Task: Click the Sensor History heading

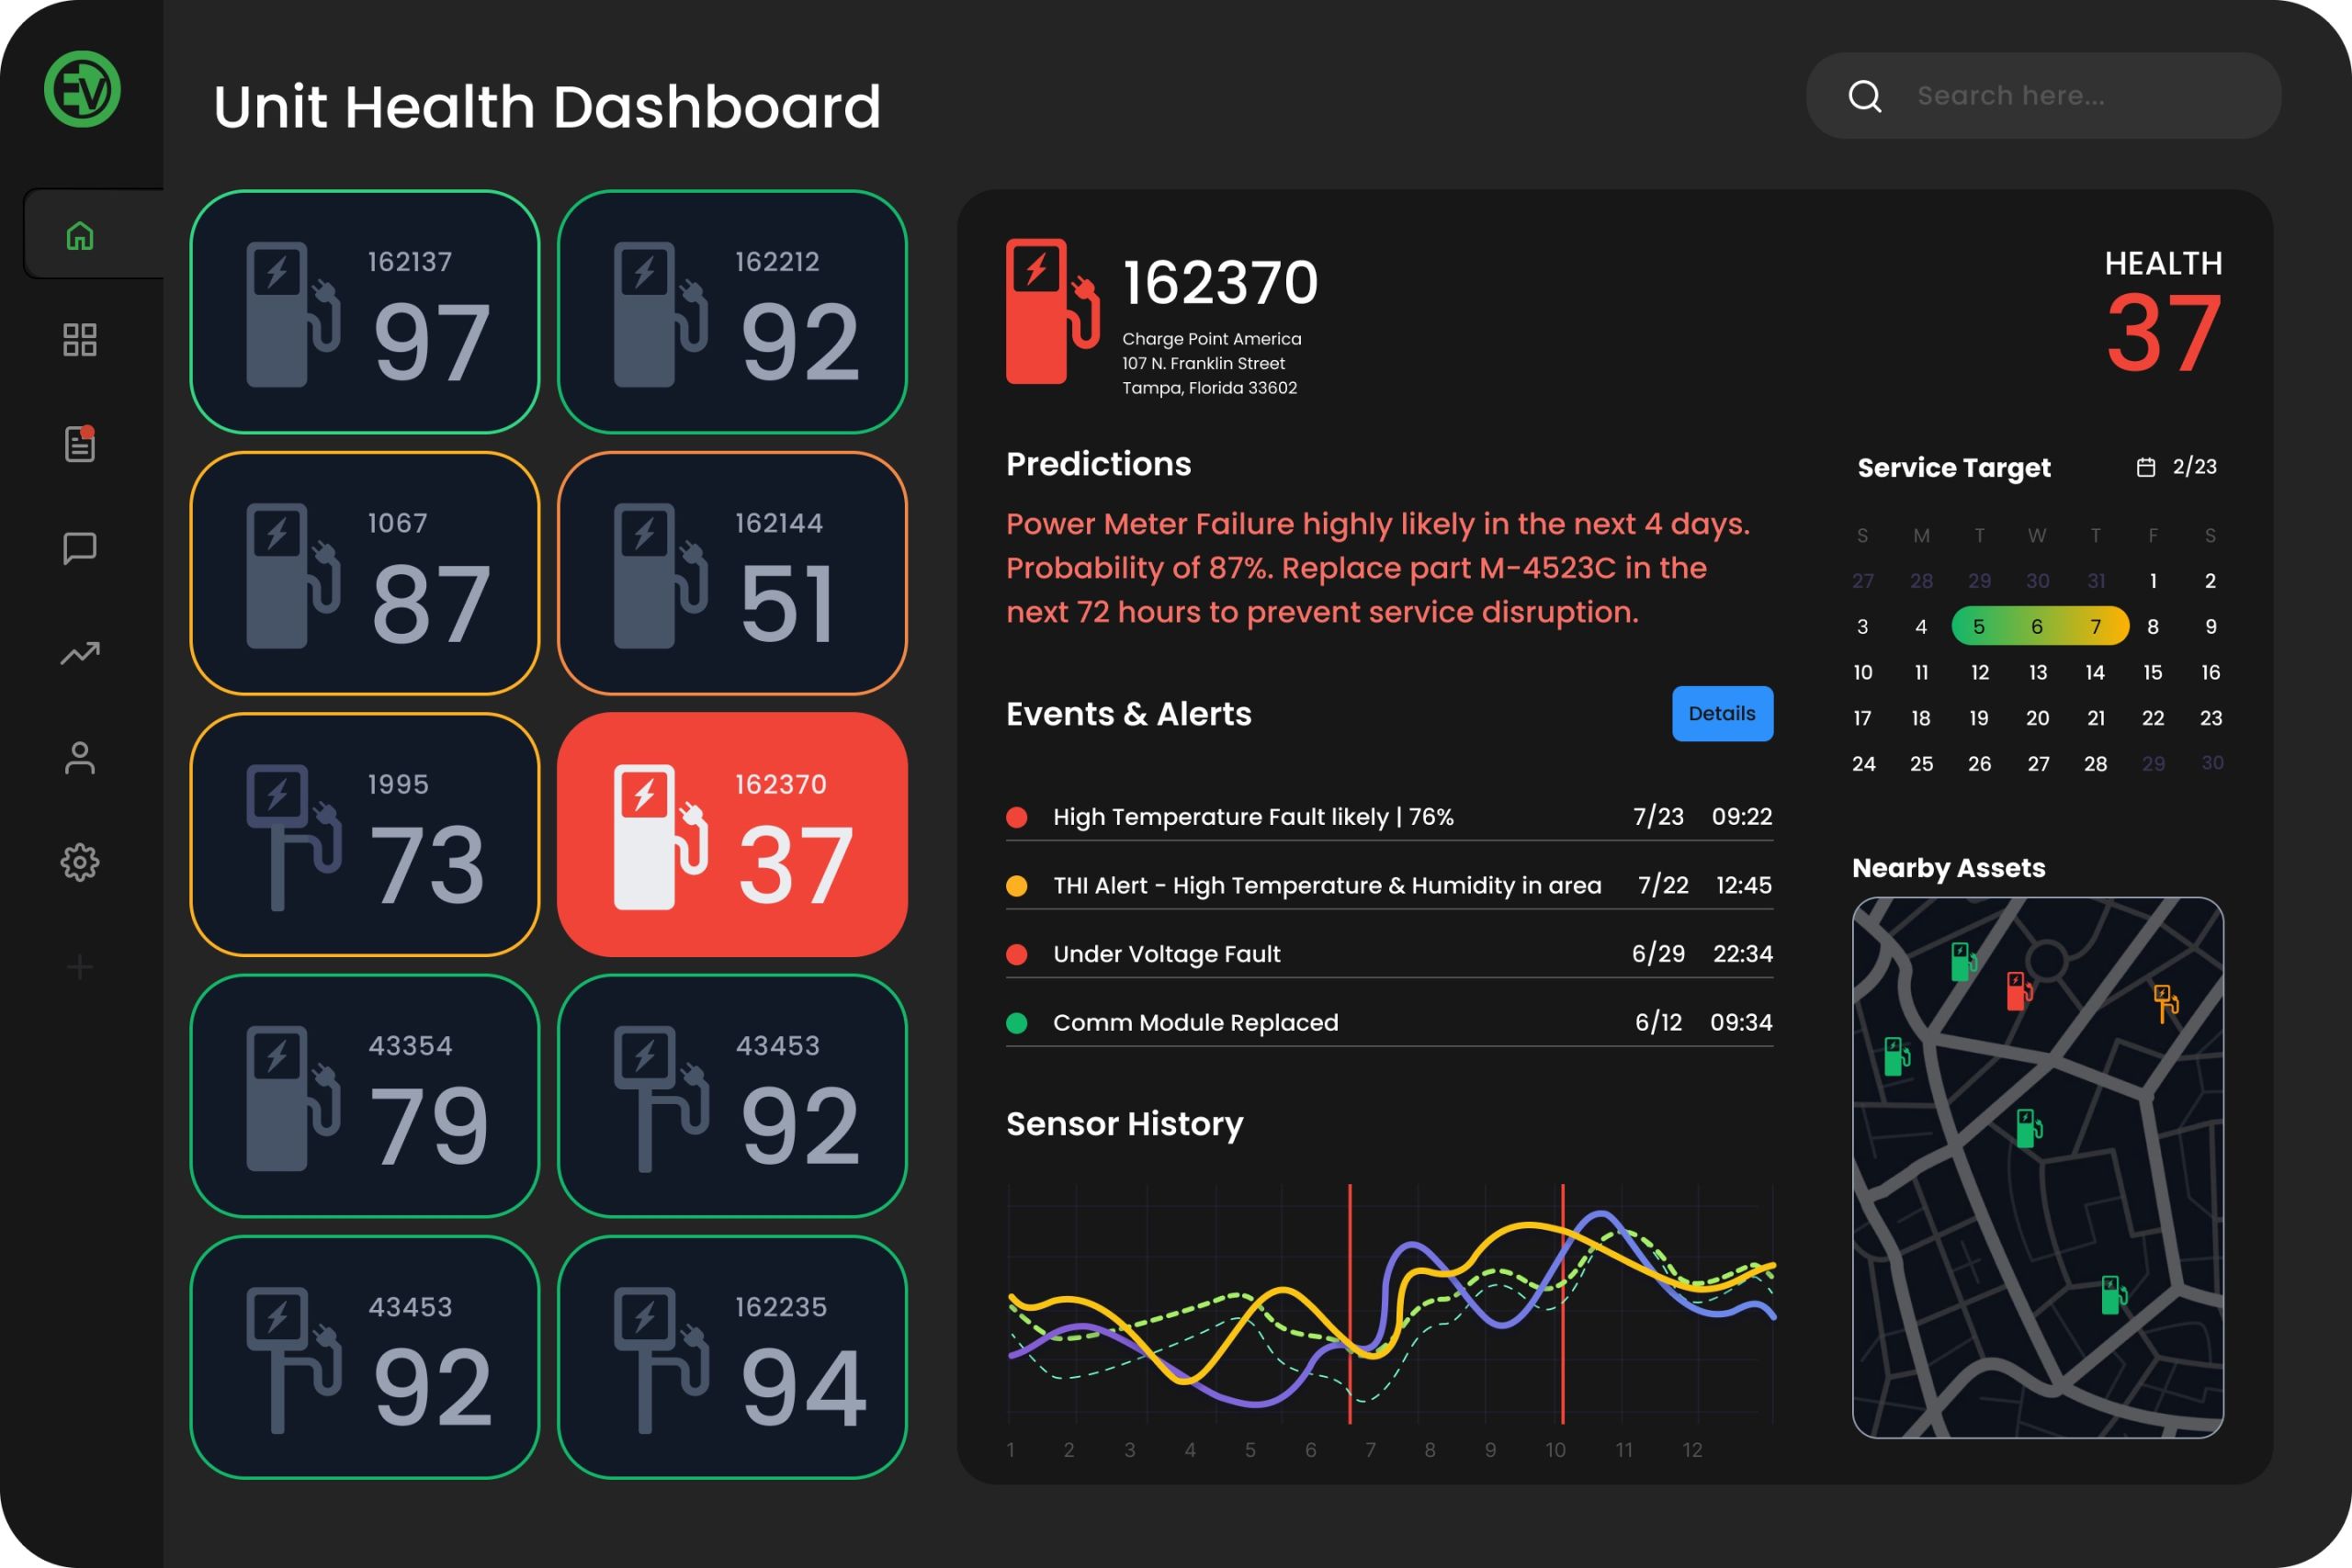Action: [x=1124, y=1124]
